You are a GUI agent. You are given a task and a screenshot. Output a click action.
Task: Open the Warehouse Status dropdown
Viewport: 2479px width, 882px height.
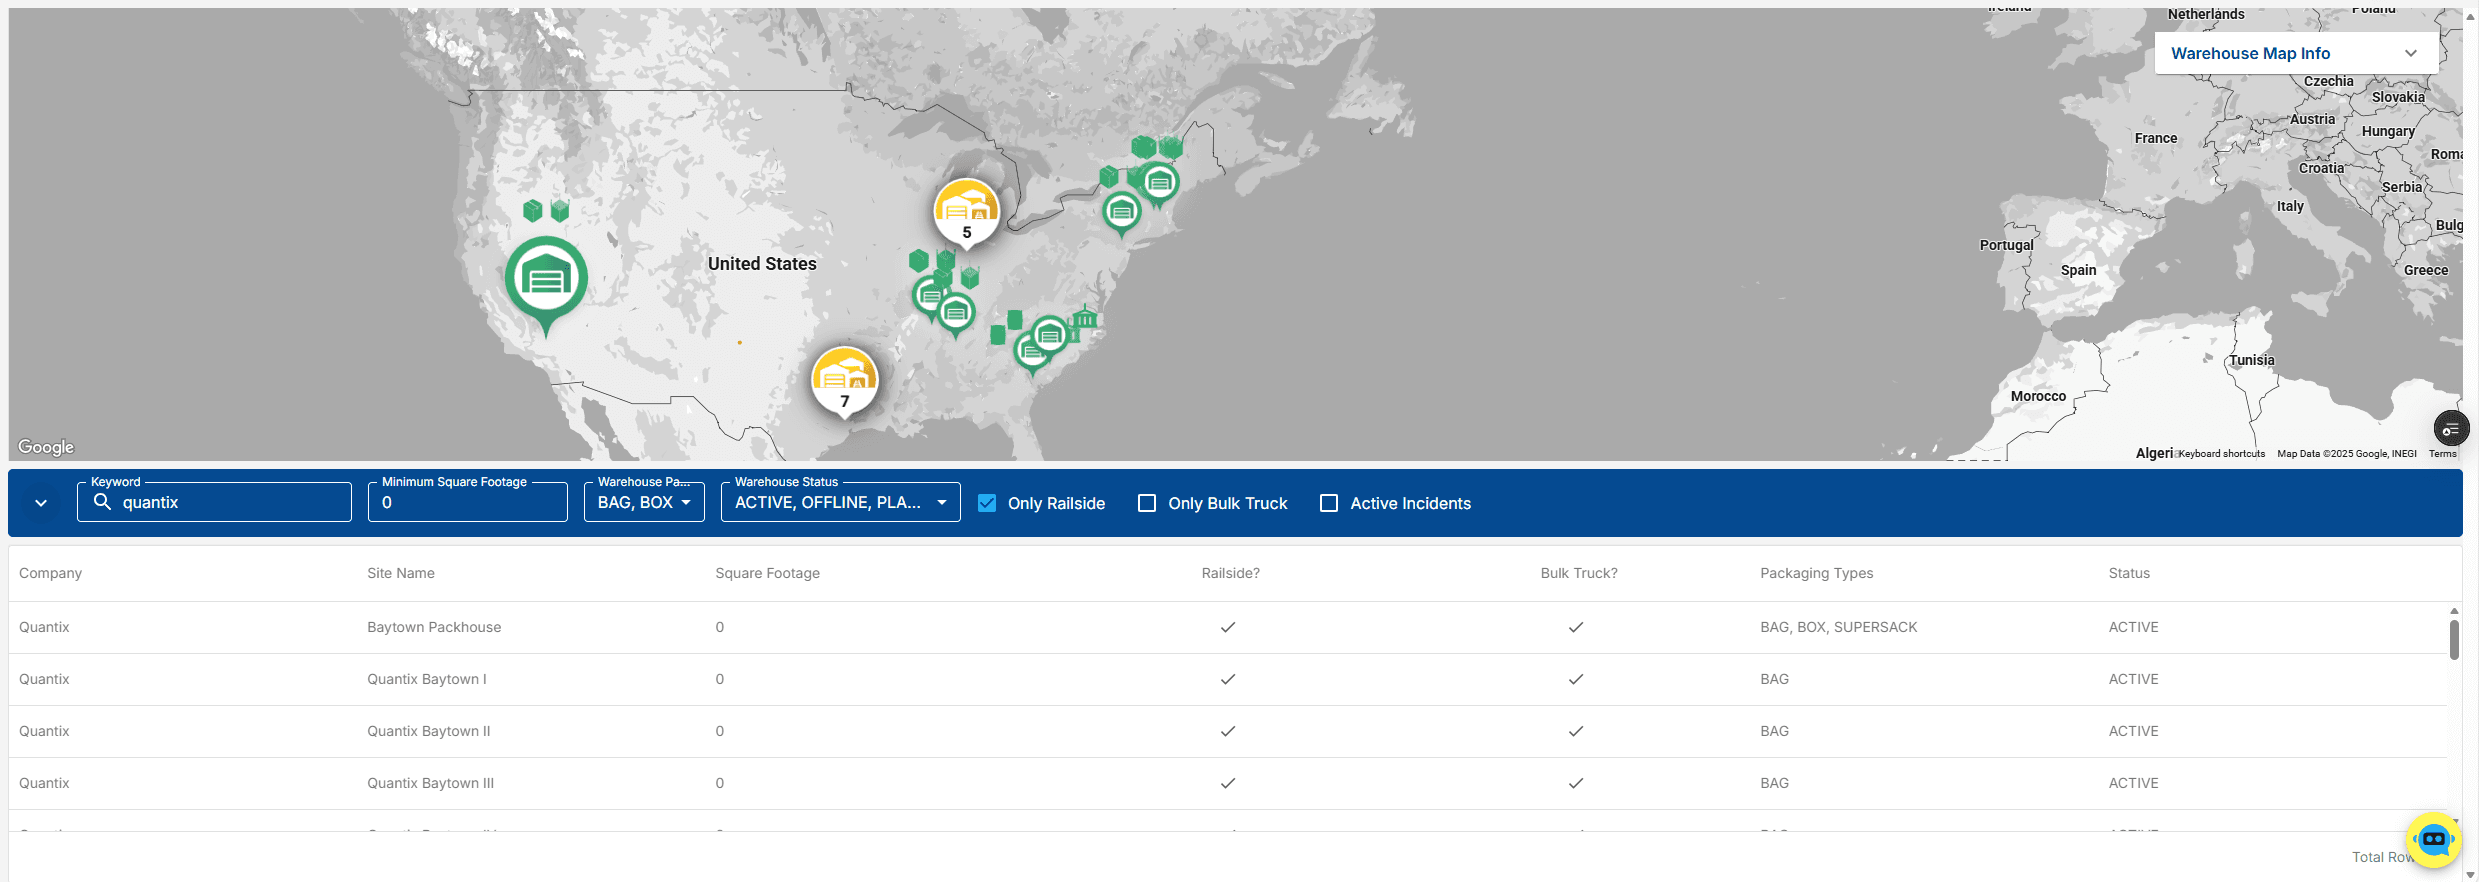840,502
